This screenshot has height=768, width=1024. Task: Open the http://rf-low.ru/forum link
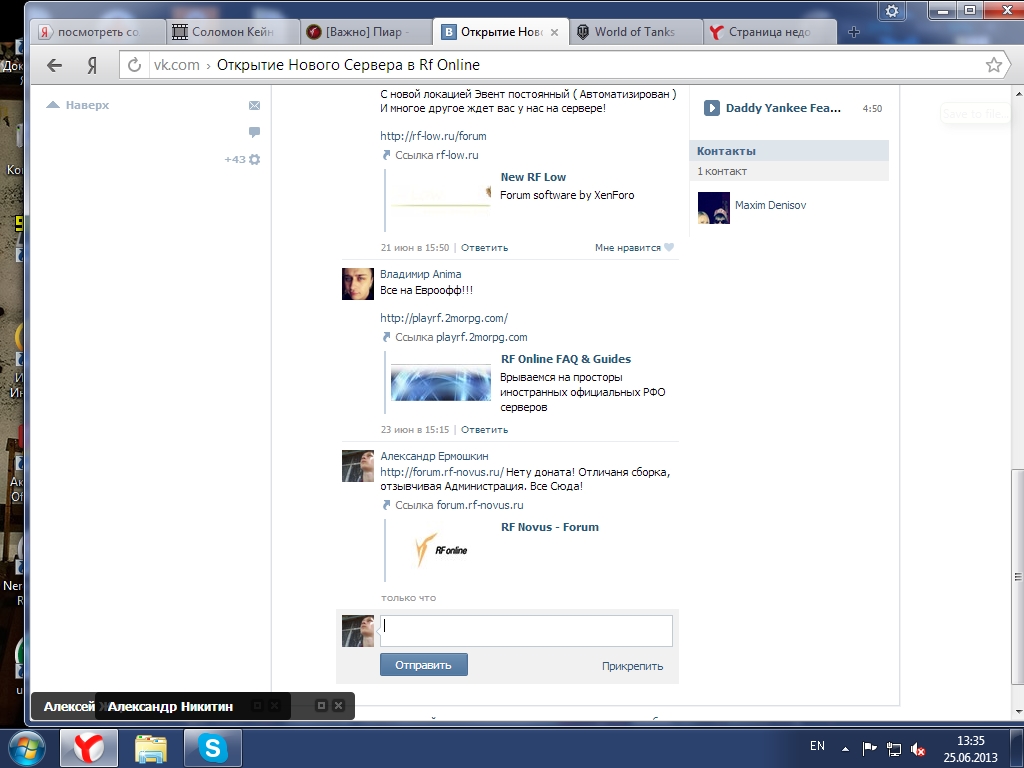[433, 136]
